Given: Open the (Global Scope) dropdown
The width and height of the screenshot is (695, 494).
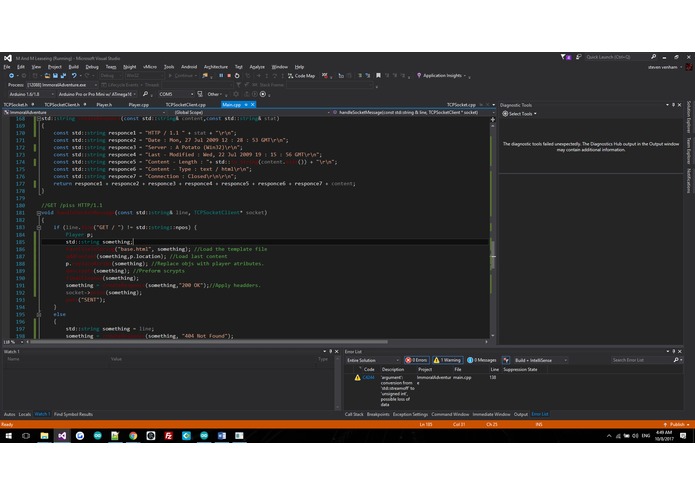Looking at the screenshot, I should [251, 113].
